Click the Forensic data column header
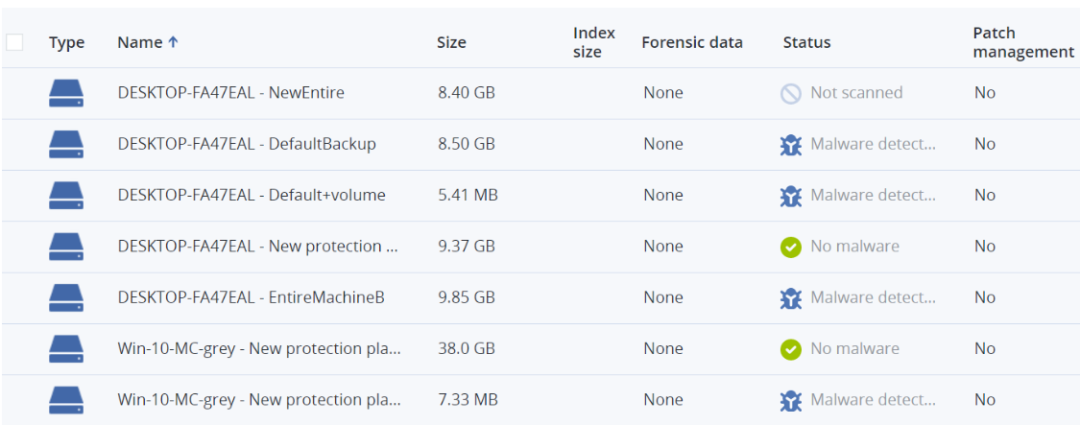 point(691,42)
